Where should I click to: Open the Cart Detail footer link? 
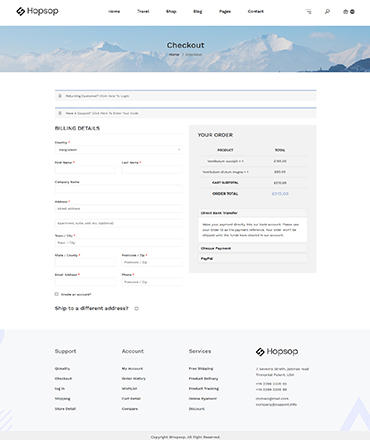(131, 399)
